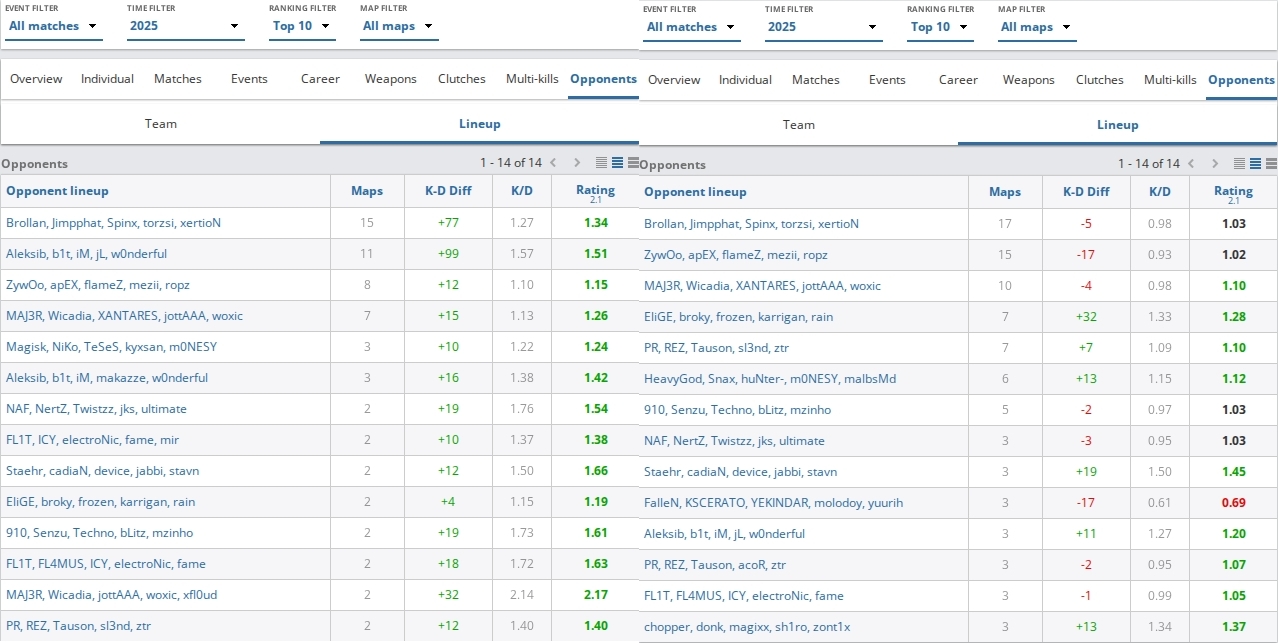Open HeavyGod, Snax, huNter-, m0NESY, malbsMd lineup
1278x643 pixels.
click(770, 379)
